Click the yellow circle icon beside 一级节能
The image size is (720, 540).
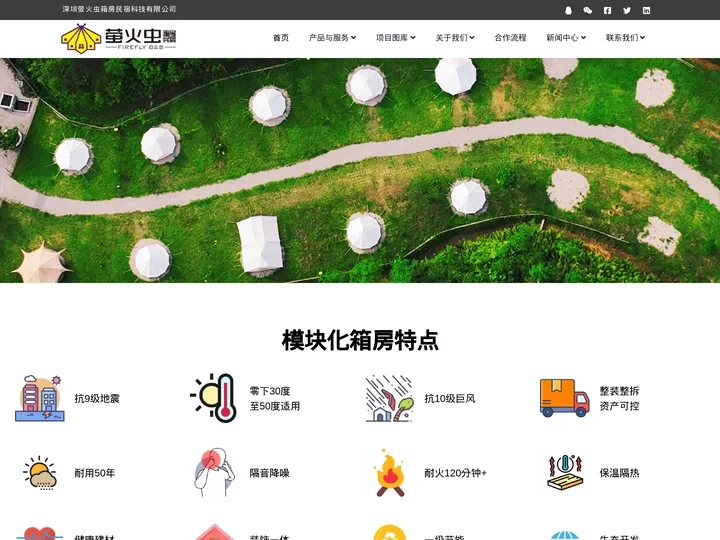pyautogui.click(x=389, y=533)
